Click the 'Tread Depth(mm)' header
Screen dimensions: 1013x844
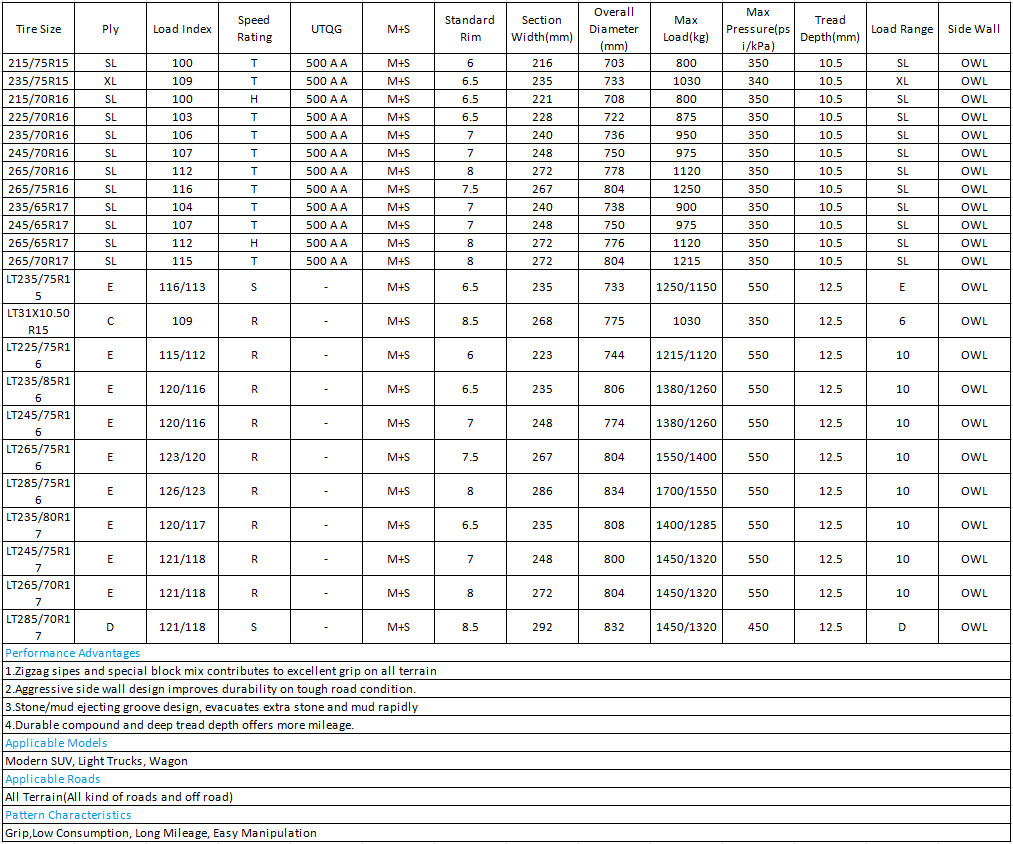point(830,28)
